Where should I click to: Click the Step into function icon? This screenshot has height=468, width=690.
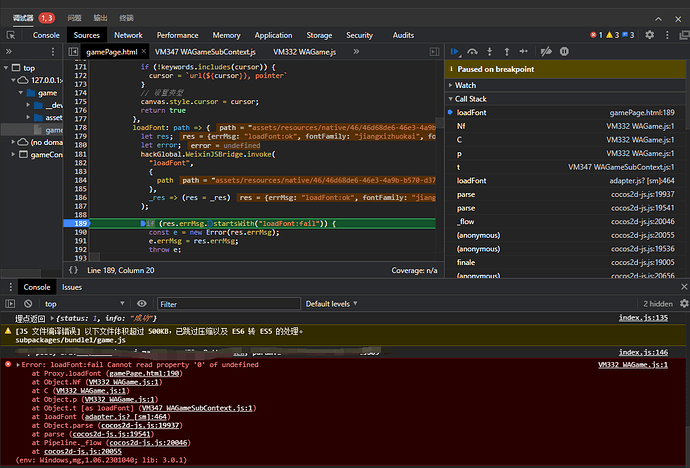[490, 51]
